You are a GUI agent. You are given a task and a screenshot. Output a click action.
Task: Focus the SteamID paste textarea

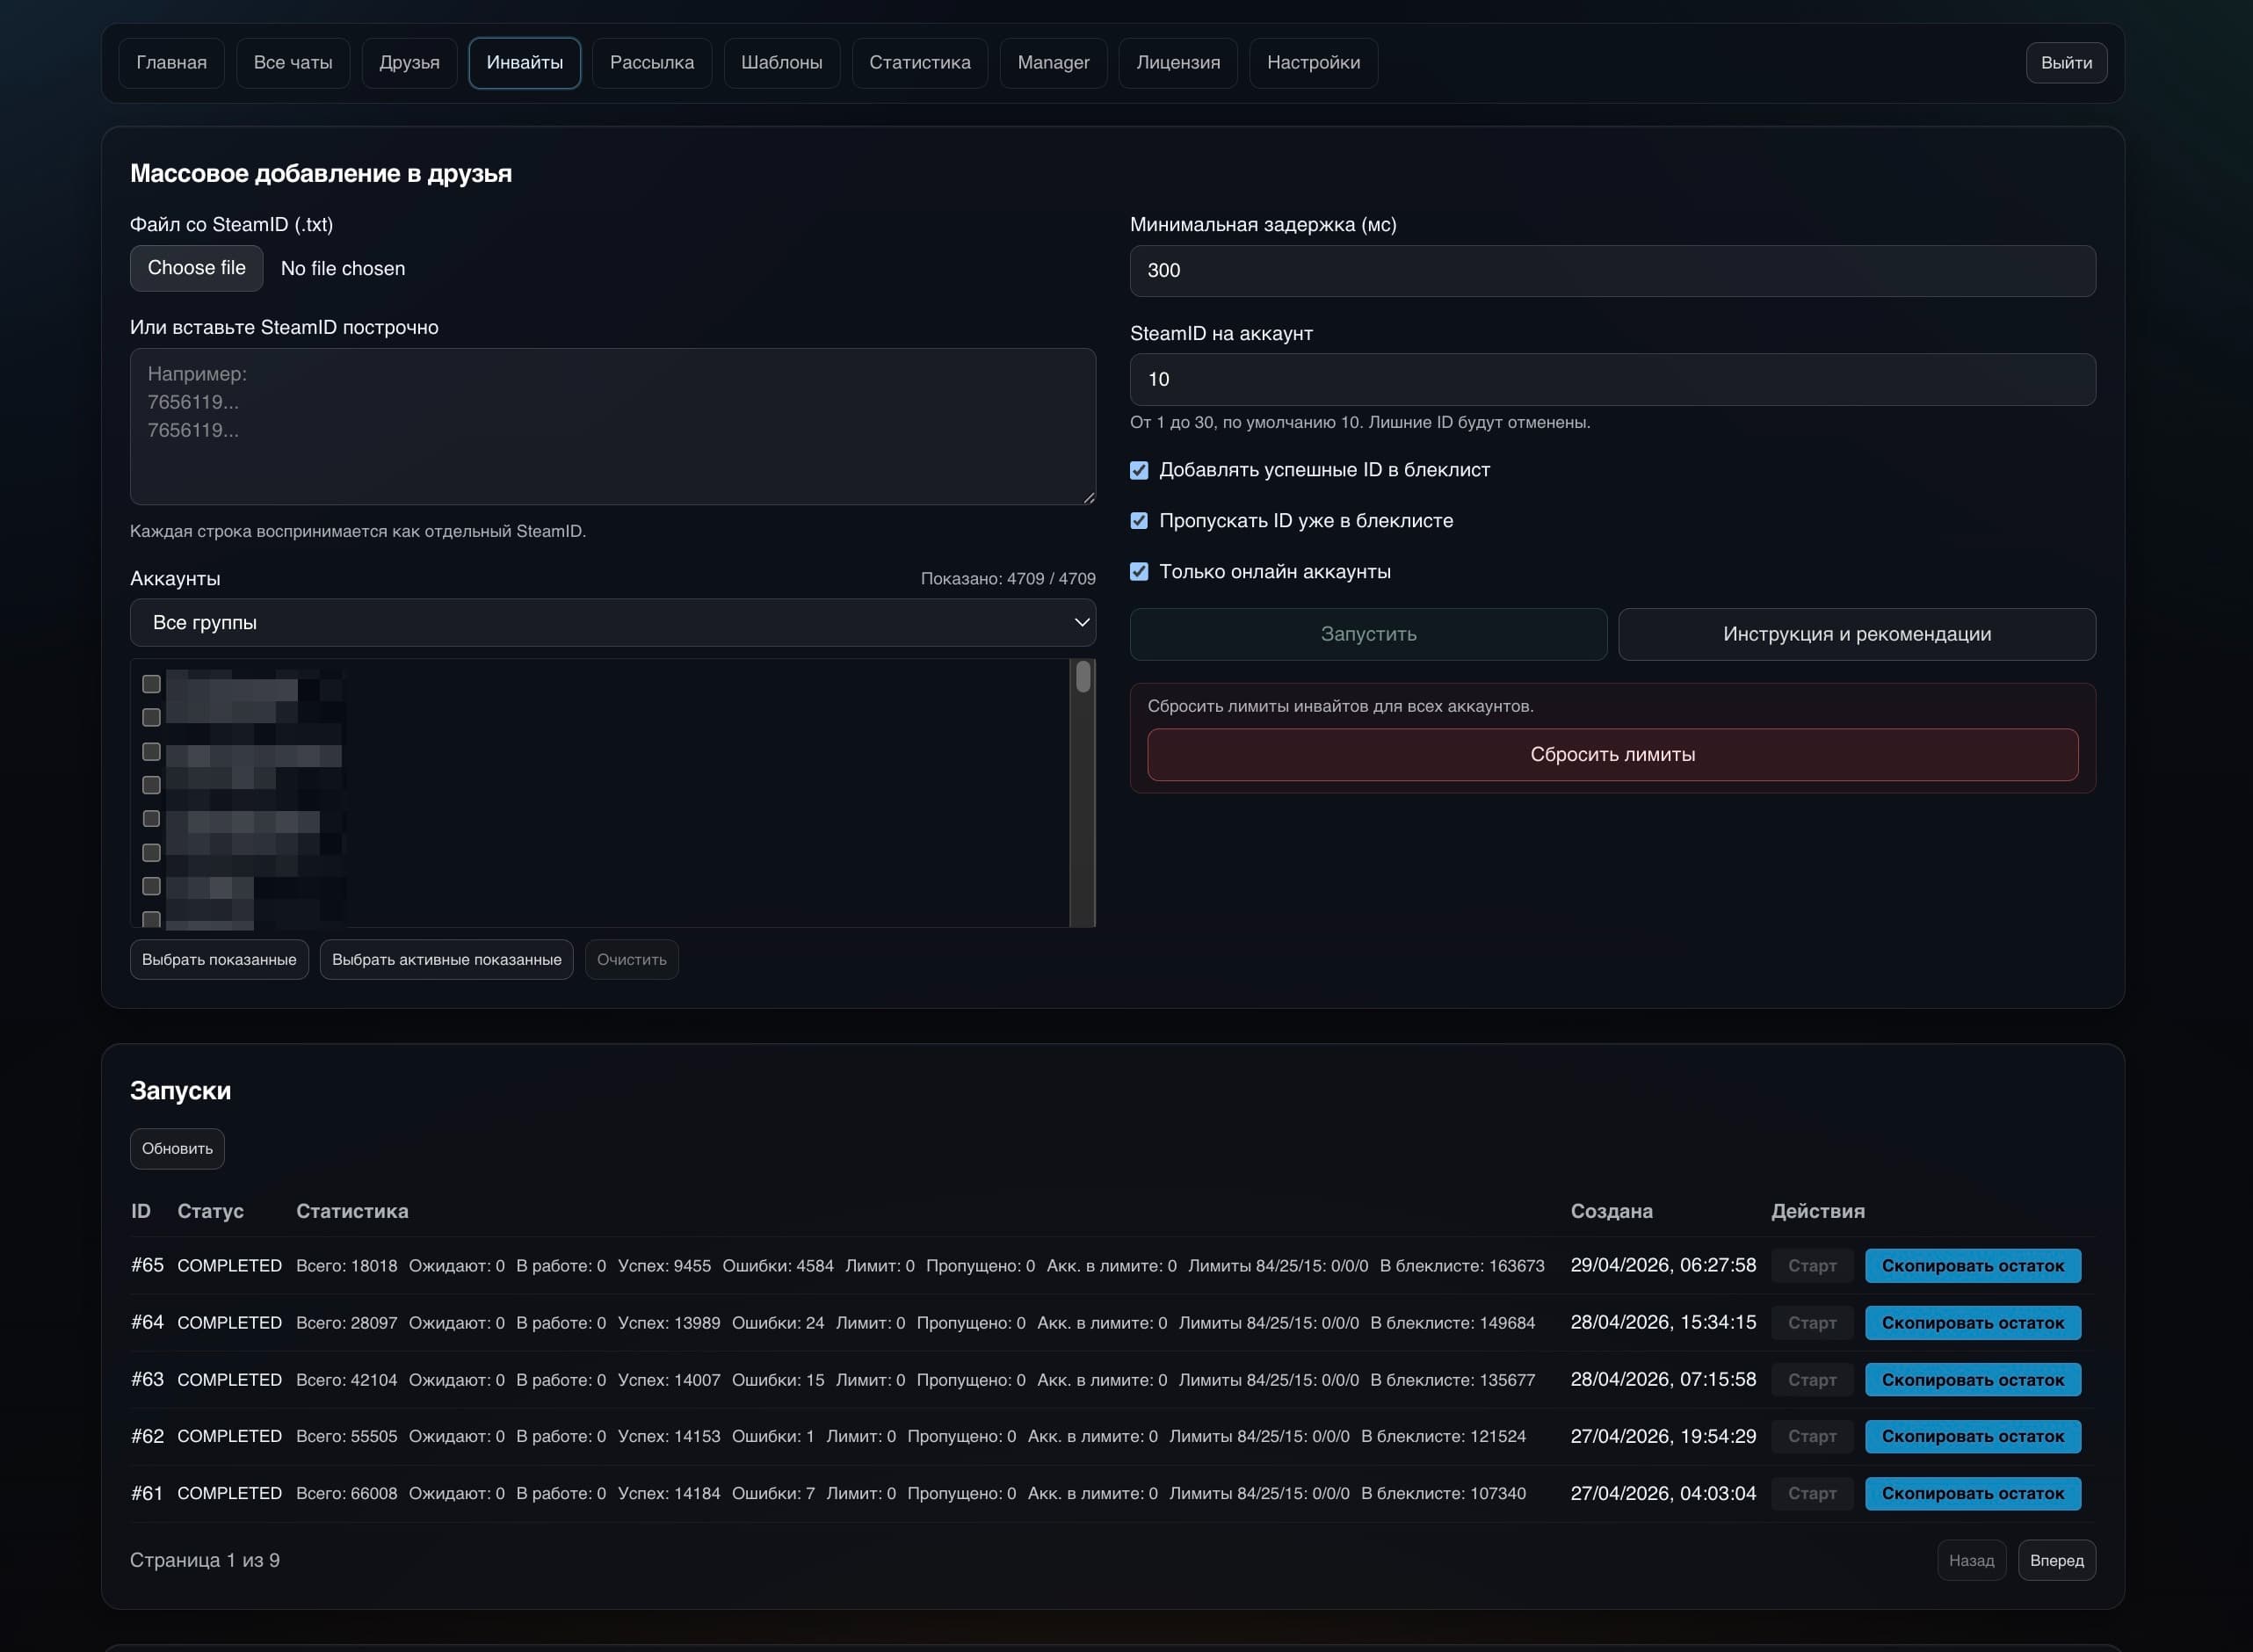[613, 426]
